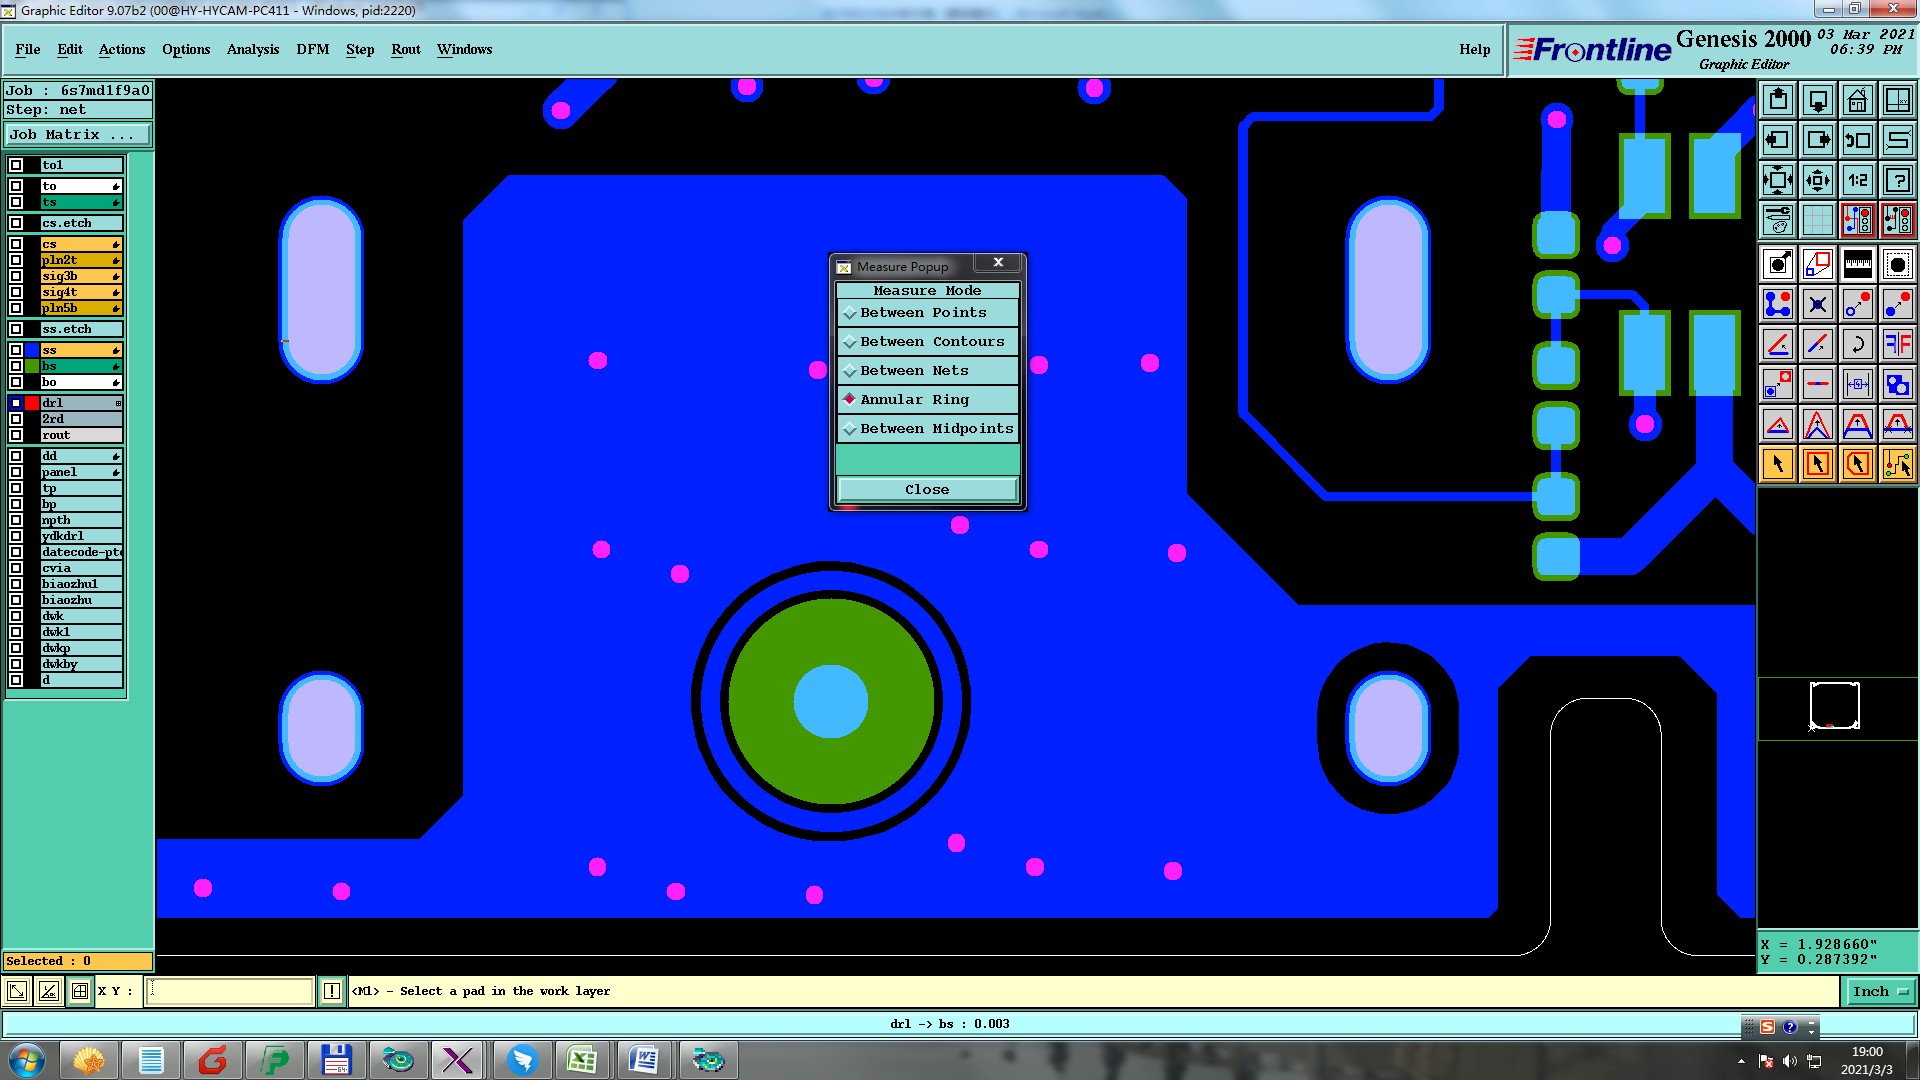Select Annular Ring measure mode

click(928, 400)
